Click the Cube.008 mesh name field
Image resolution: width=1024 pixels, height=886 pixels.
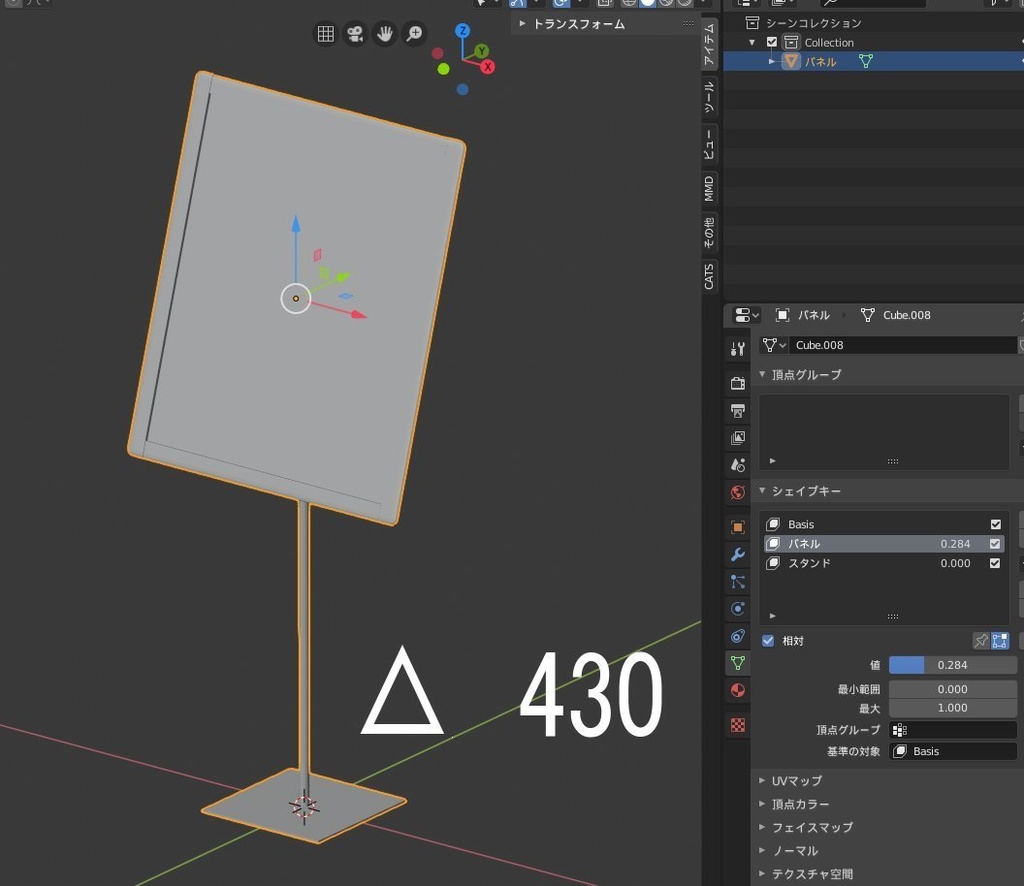pyautogui.click(x=902, y=345)
